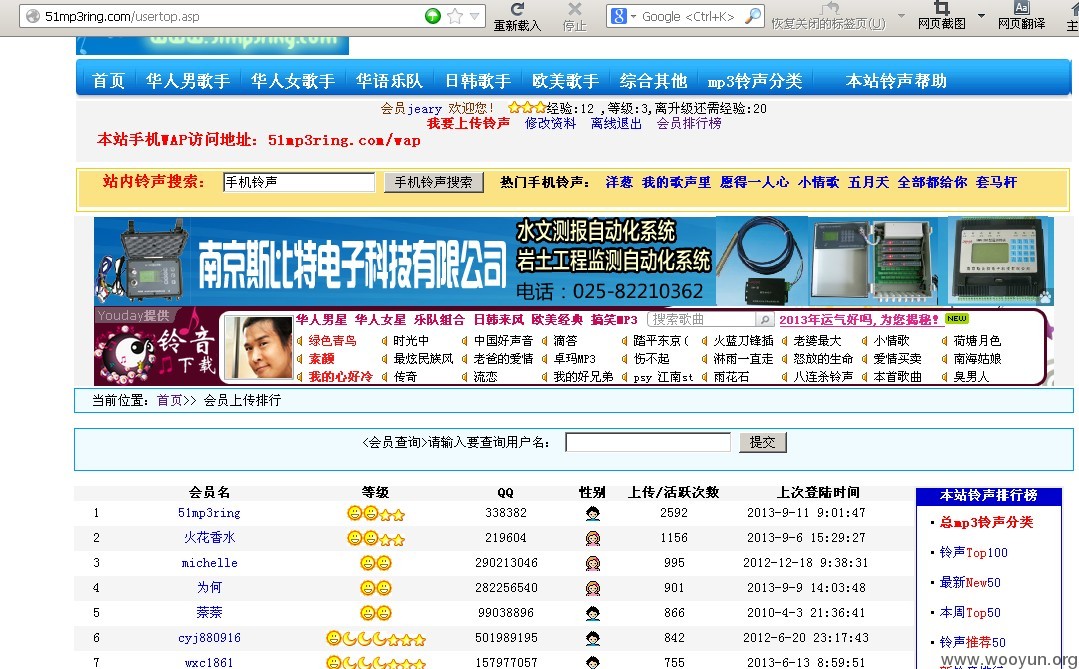Click the member username query field
1079x669 pixels.
[648, 442]
